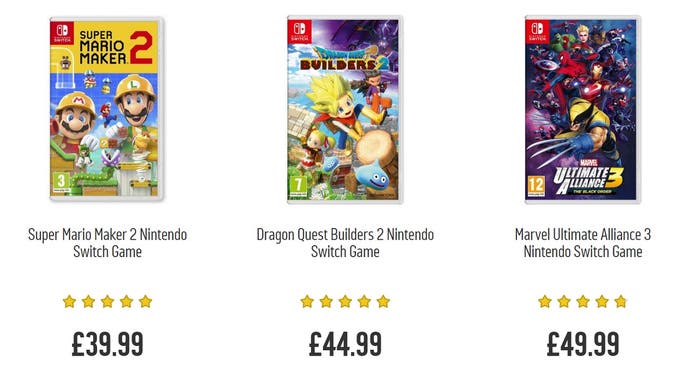Click the PEGI 7 rating badge

pyautogui.click(x=298, y=186)
